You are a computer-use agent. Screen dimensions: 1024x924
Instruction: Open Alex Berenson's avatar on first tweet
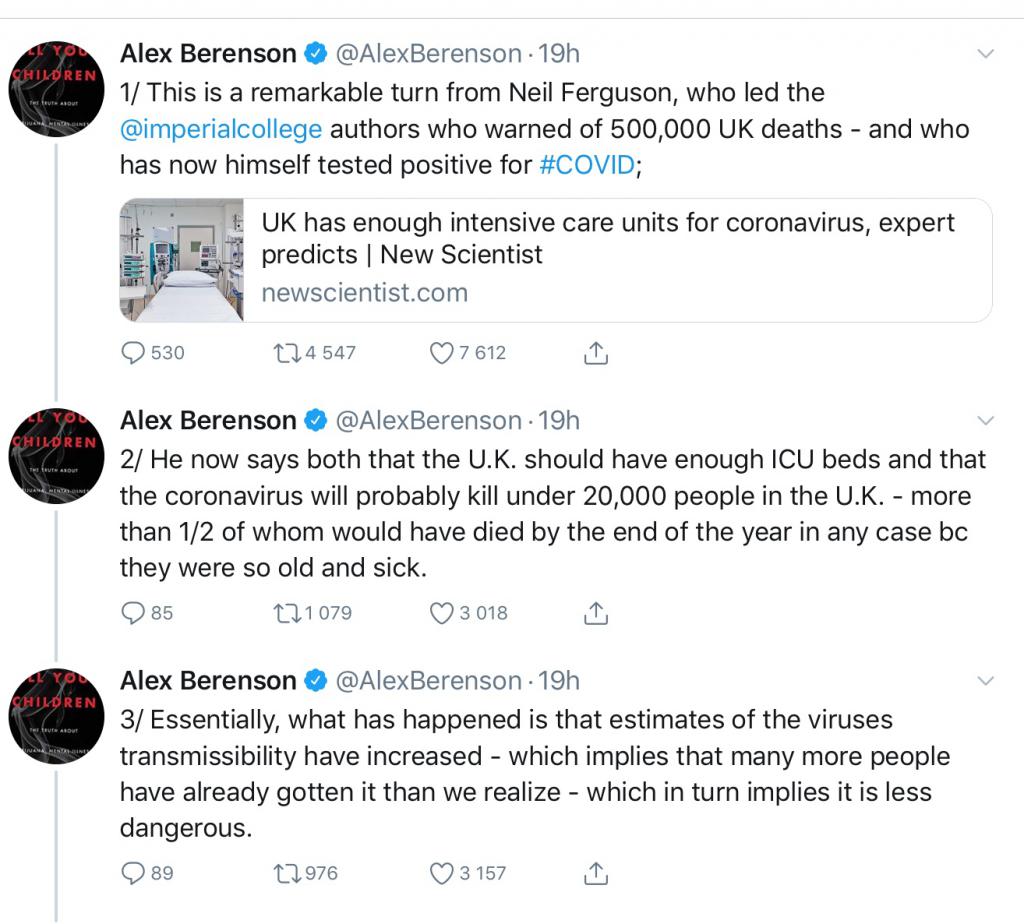coord(56,89)
